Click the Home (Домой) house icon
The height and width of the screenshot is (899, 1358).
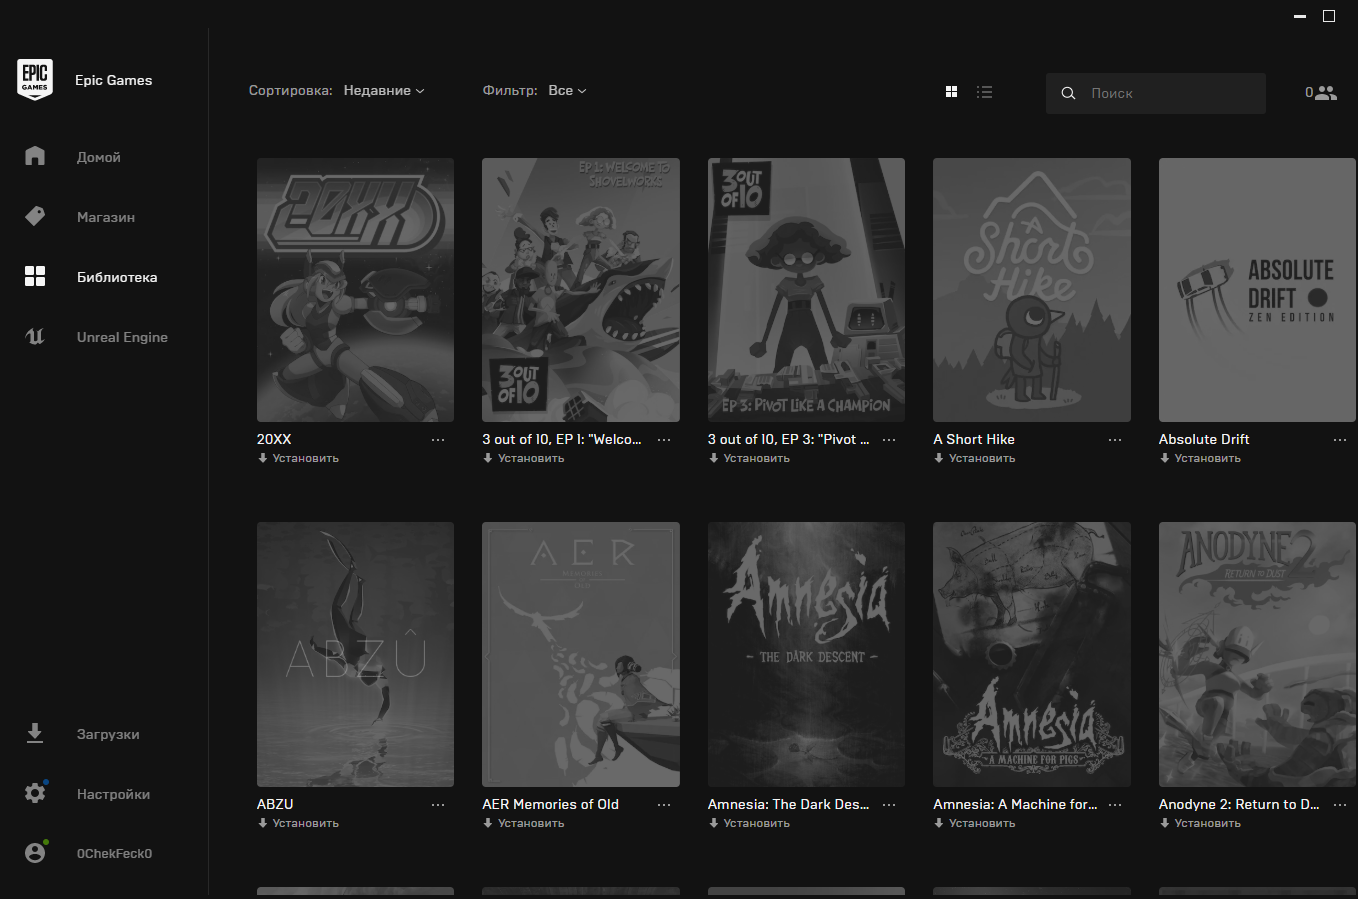pos(35,156)
